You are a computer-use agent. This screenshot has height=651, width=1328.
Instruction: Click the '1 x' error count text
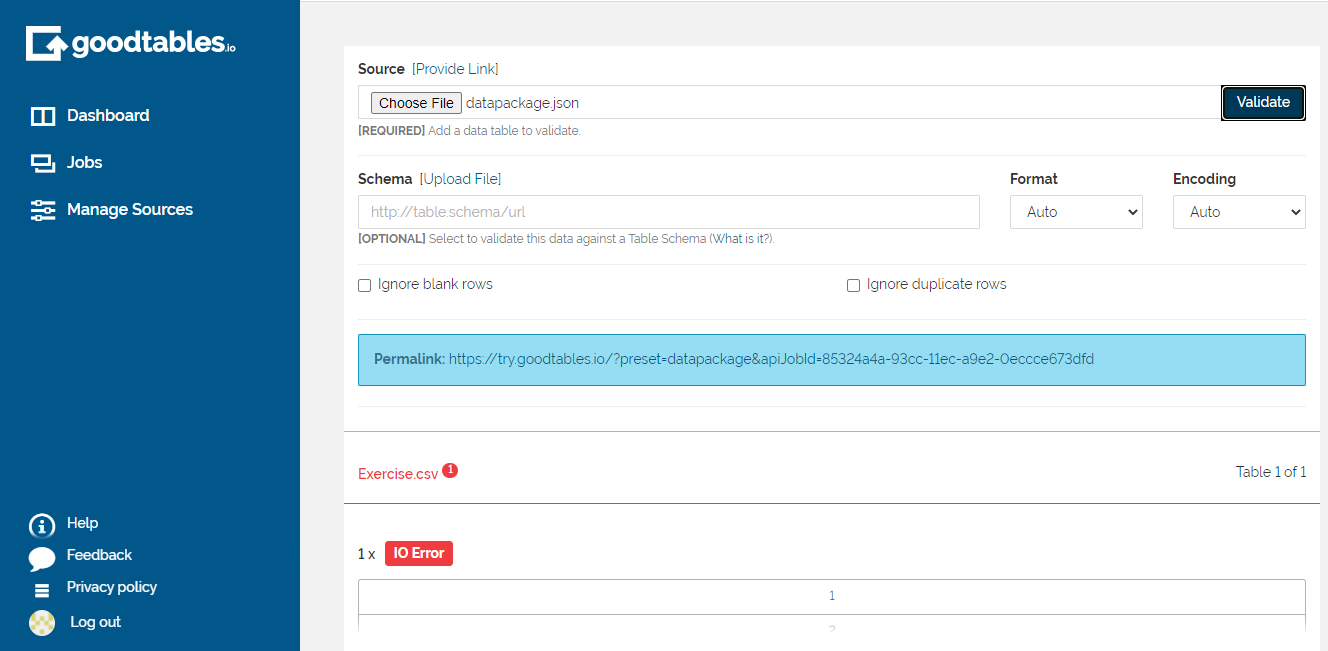pyautogui.click(x=367, y=554)
